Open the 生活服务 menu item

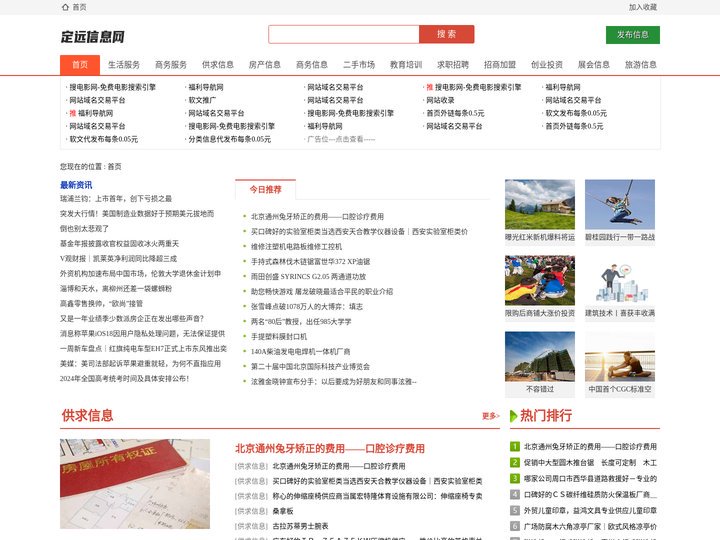(124, 65)
